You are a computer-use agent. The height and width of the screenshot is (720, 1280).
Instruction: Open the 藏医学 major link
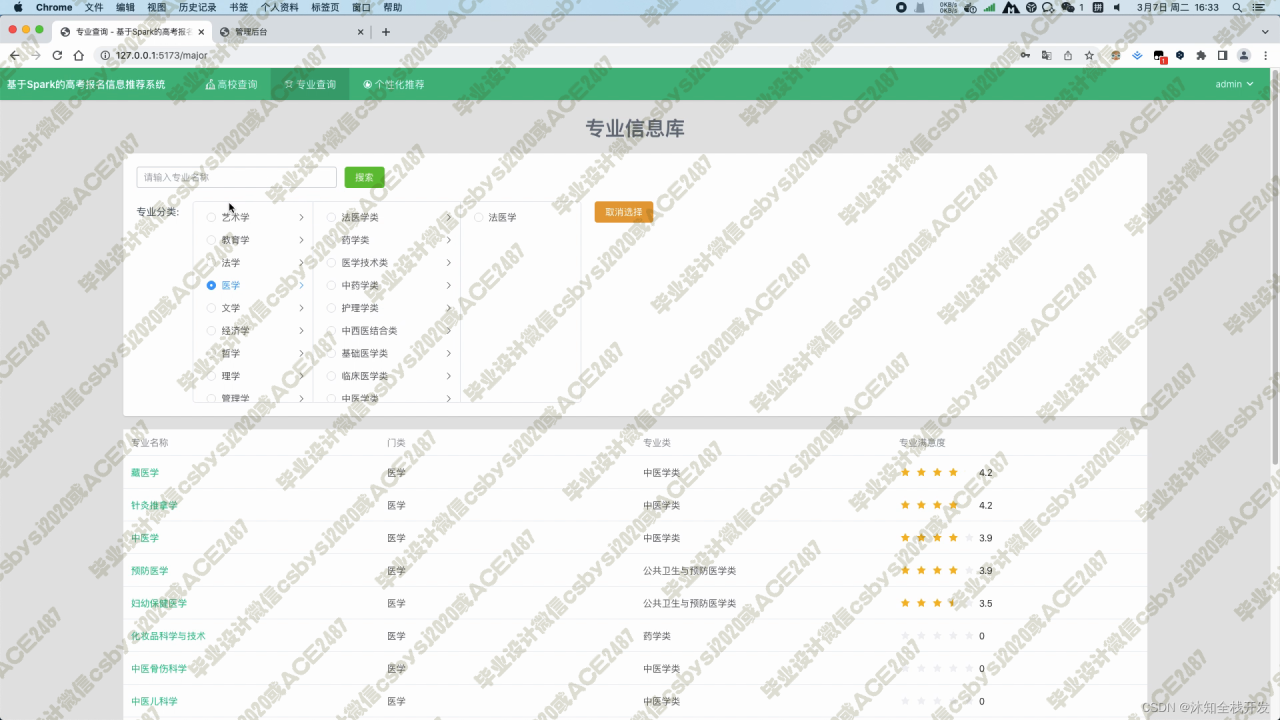pos(145,472)
